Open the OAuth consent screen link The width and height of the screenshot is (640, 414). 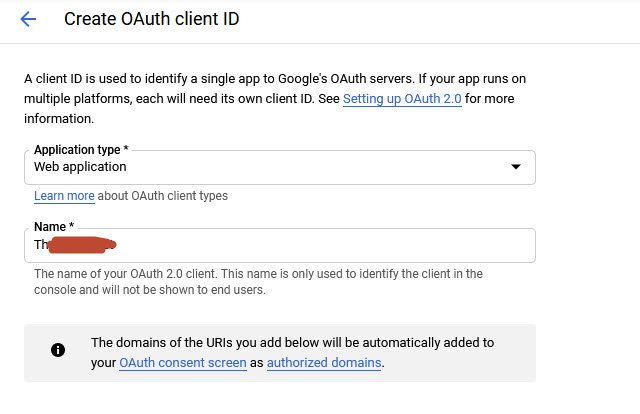tap(182, 363)
